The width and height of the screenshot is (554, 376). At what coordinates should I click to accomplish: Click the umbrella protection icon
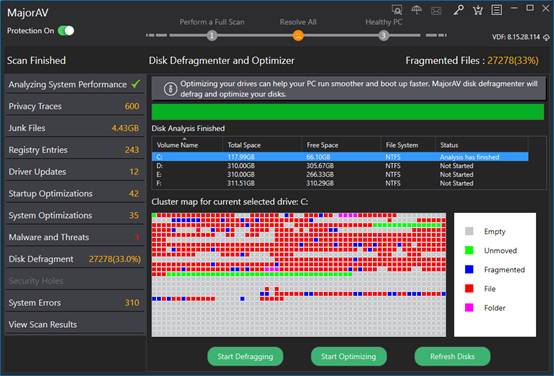coord(417,10)
